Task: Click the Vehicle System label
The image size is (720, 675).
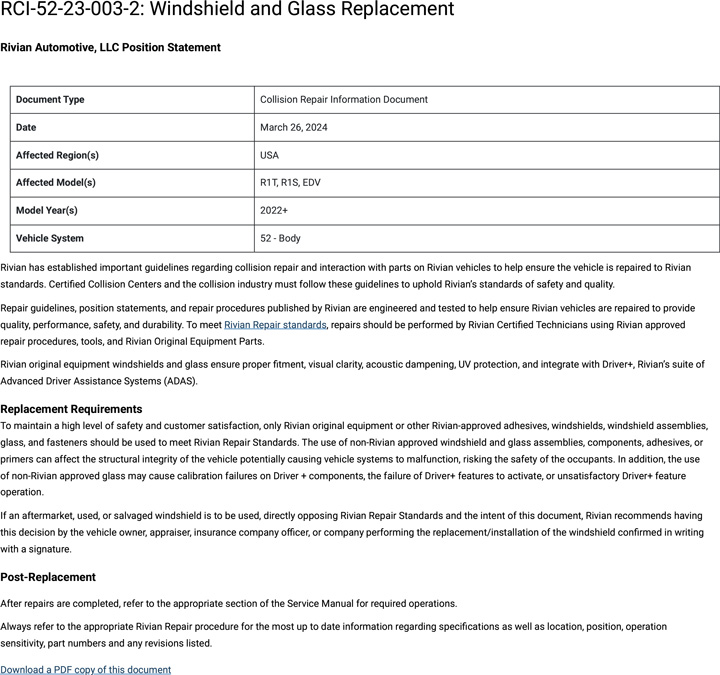Action: point(50,239)
